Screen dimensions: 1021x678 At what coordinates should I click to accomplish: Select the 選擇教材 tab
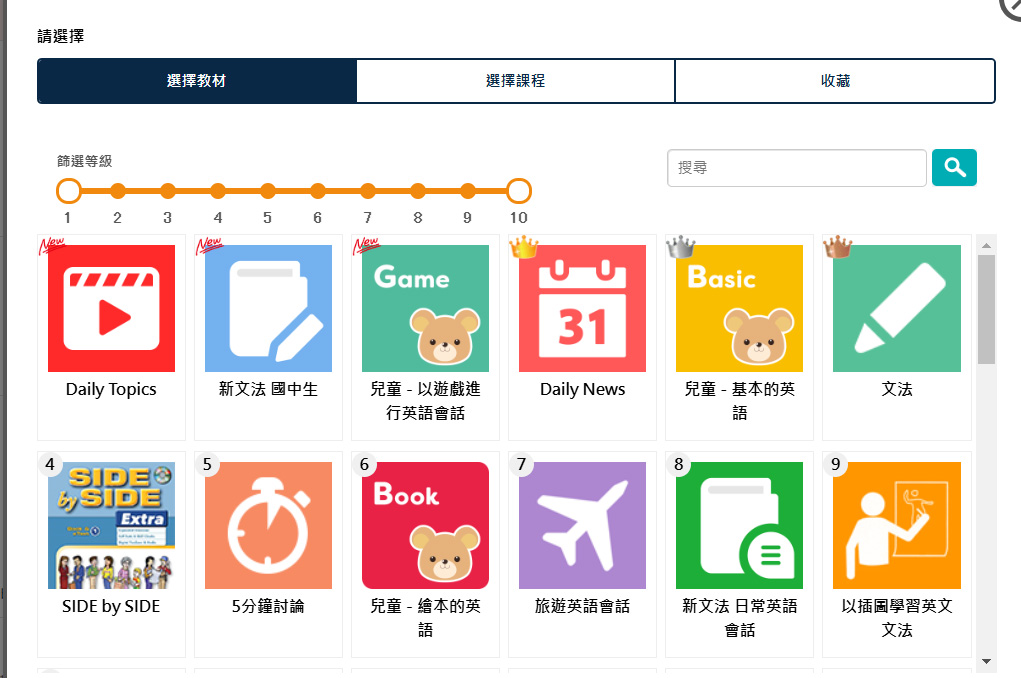click(197, 81)
